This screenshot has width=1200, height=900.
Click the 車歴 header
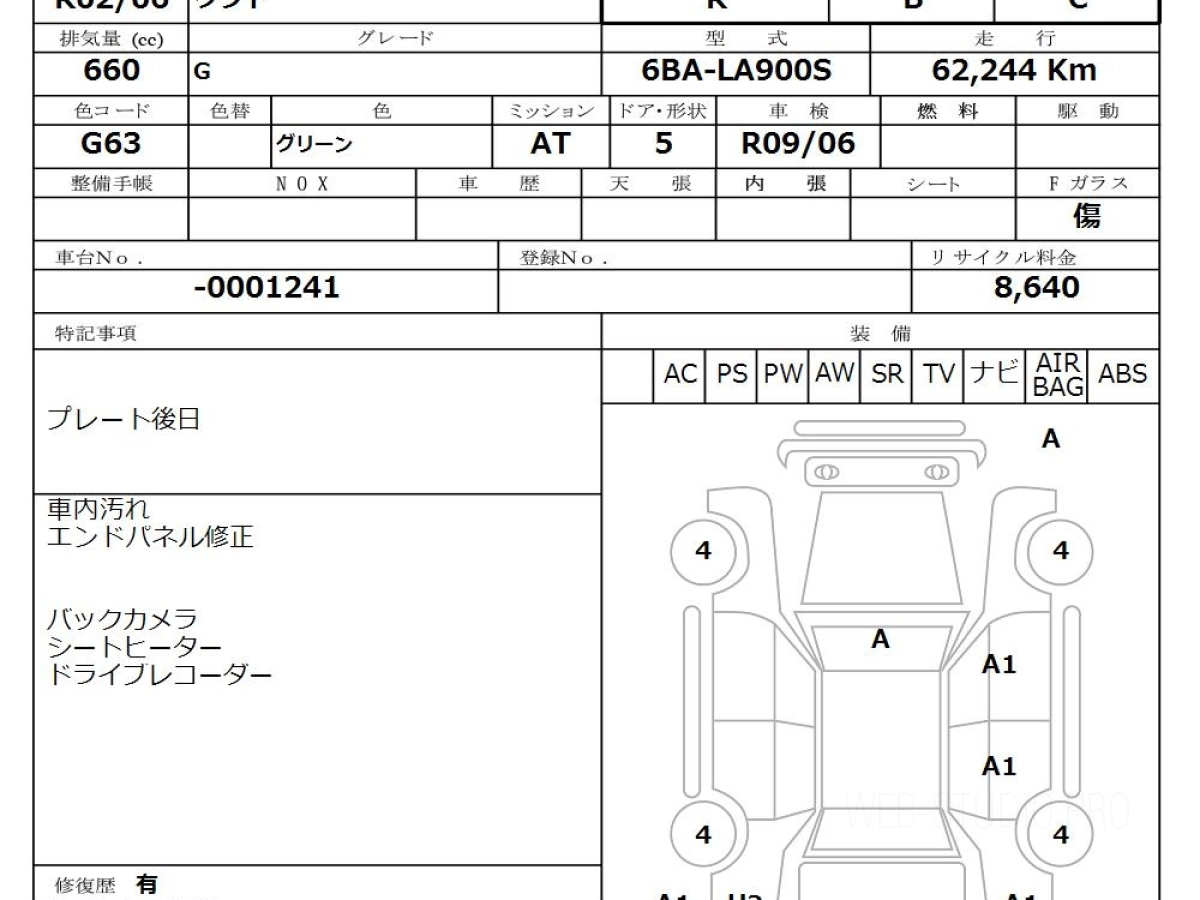tap(498, 183)
